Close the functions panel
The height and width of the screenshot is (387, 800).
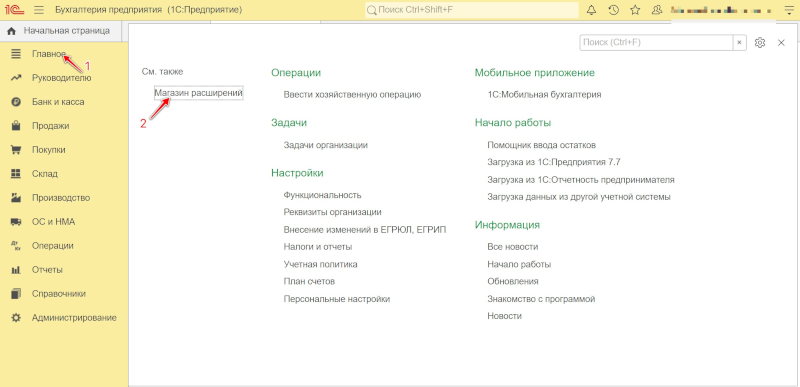coord(781,43)
